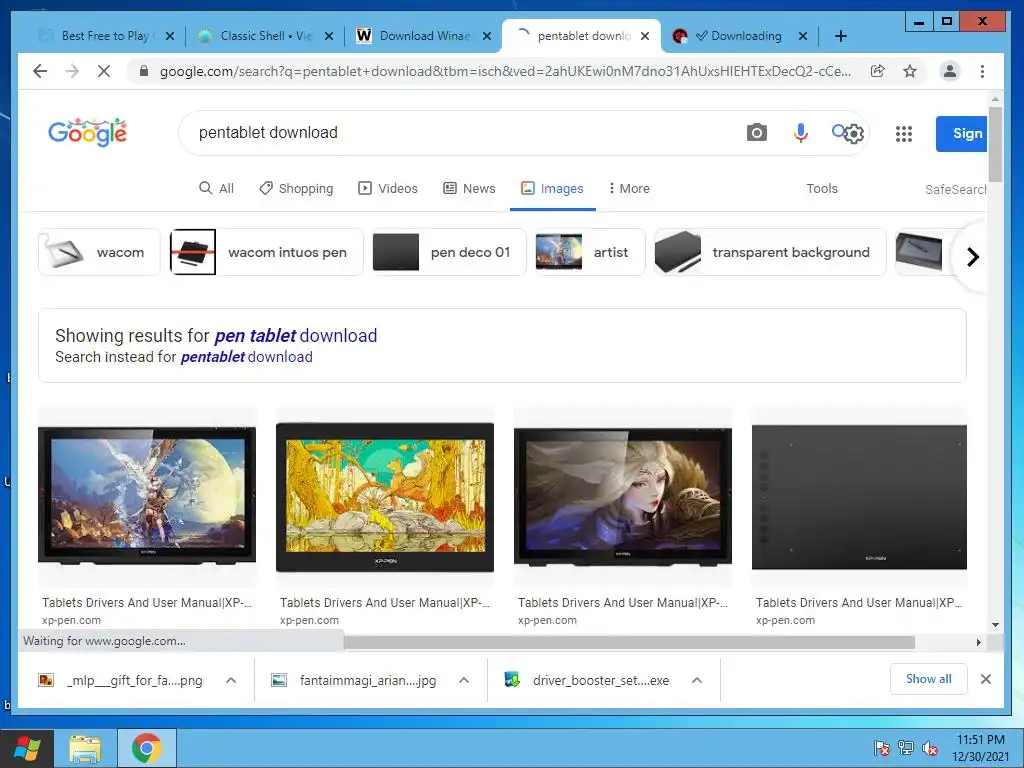The width and height of the screenshot is (1024, 768).
Task: Select the News search filter
Action: [470, 189]
